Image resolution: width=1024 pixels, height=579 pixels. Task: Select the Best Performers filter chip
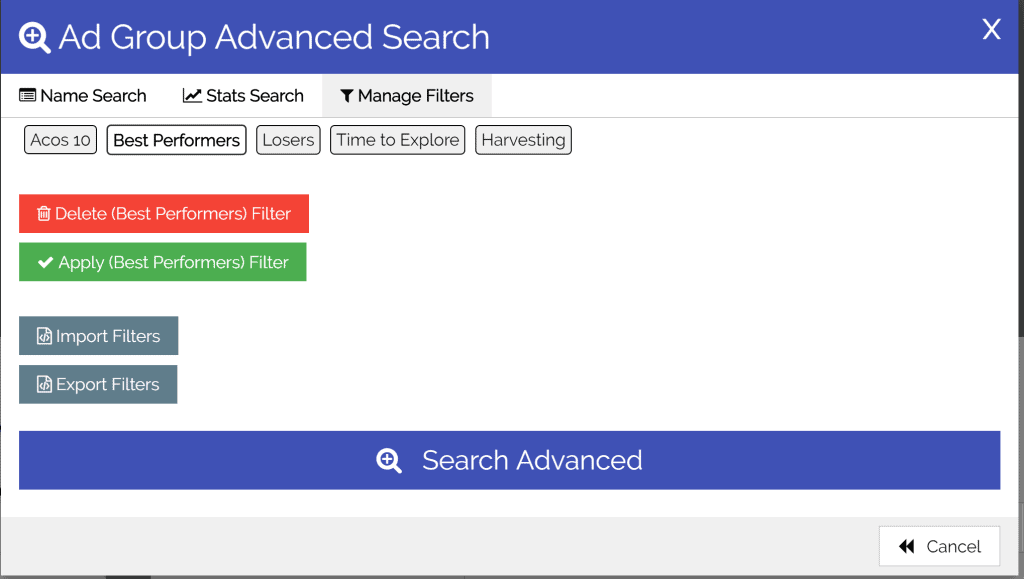point(176,140)
